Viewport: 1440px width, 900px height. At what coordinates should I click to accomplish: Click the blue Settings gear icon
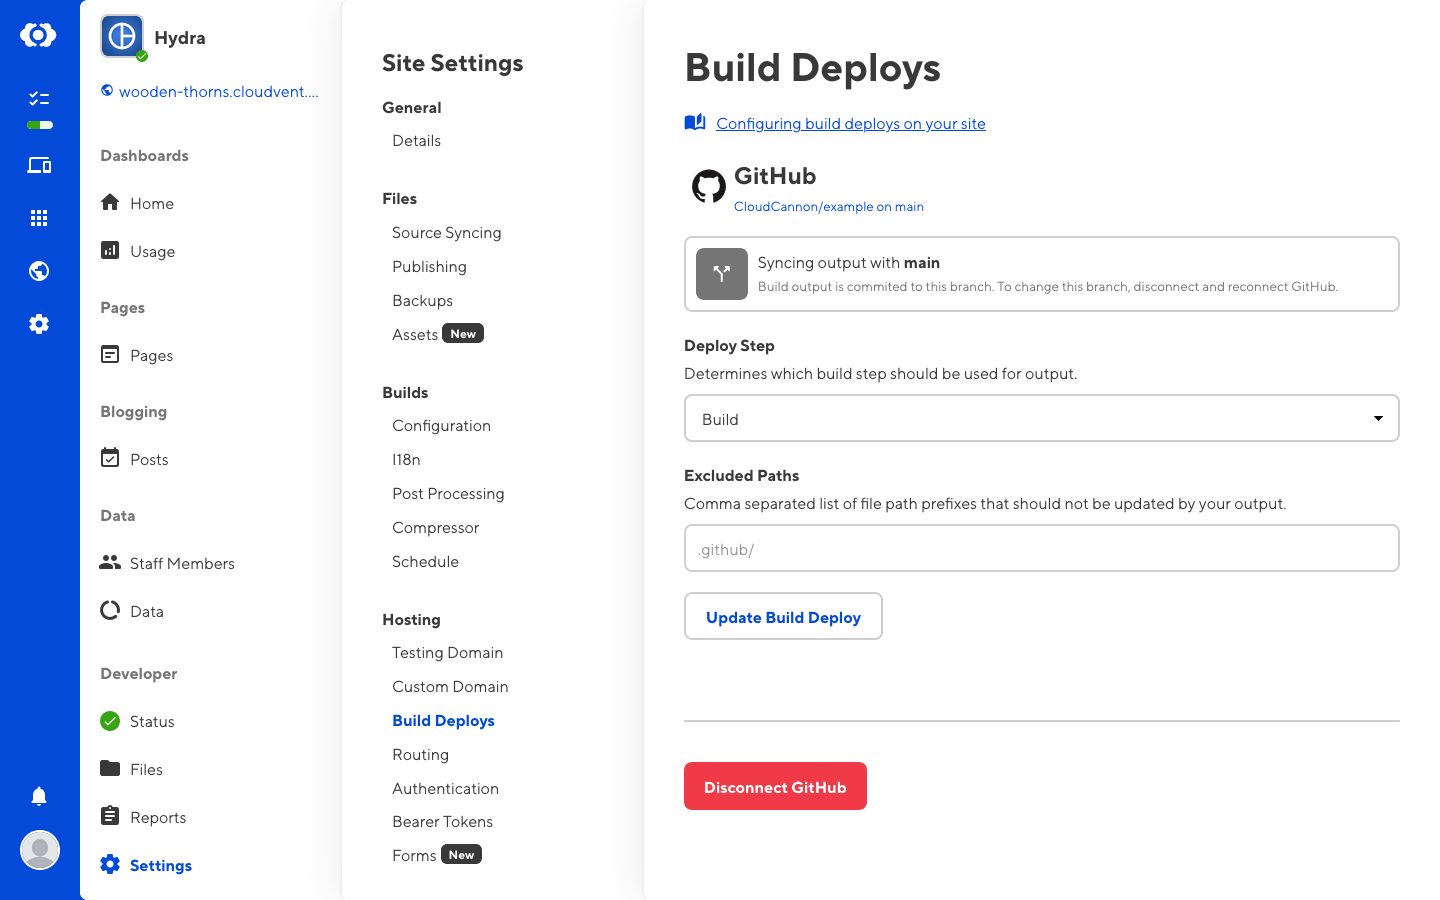(x=110, y=864)
